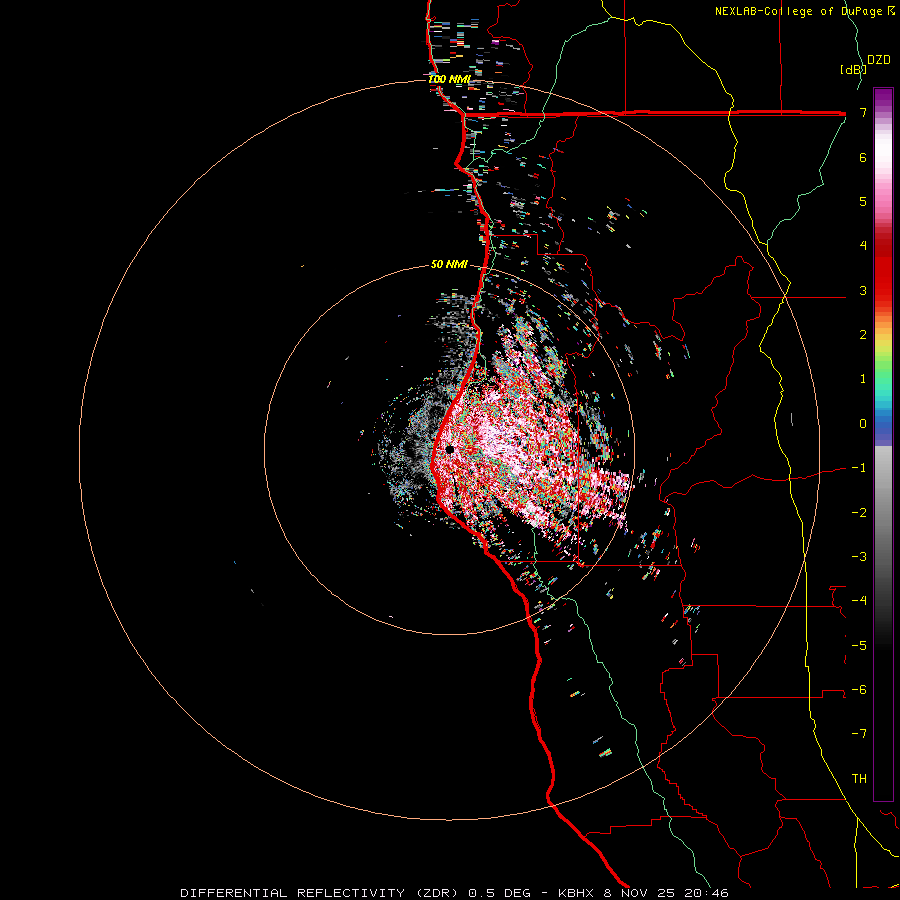Click the DZD product label
The width and height of the screenshot is (900, 900).
(x=879, y=60)
